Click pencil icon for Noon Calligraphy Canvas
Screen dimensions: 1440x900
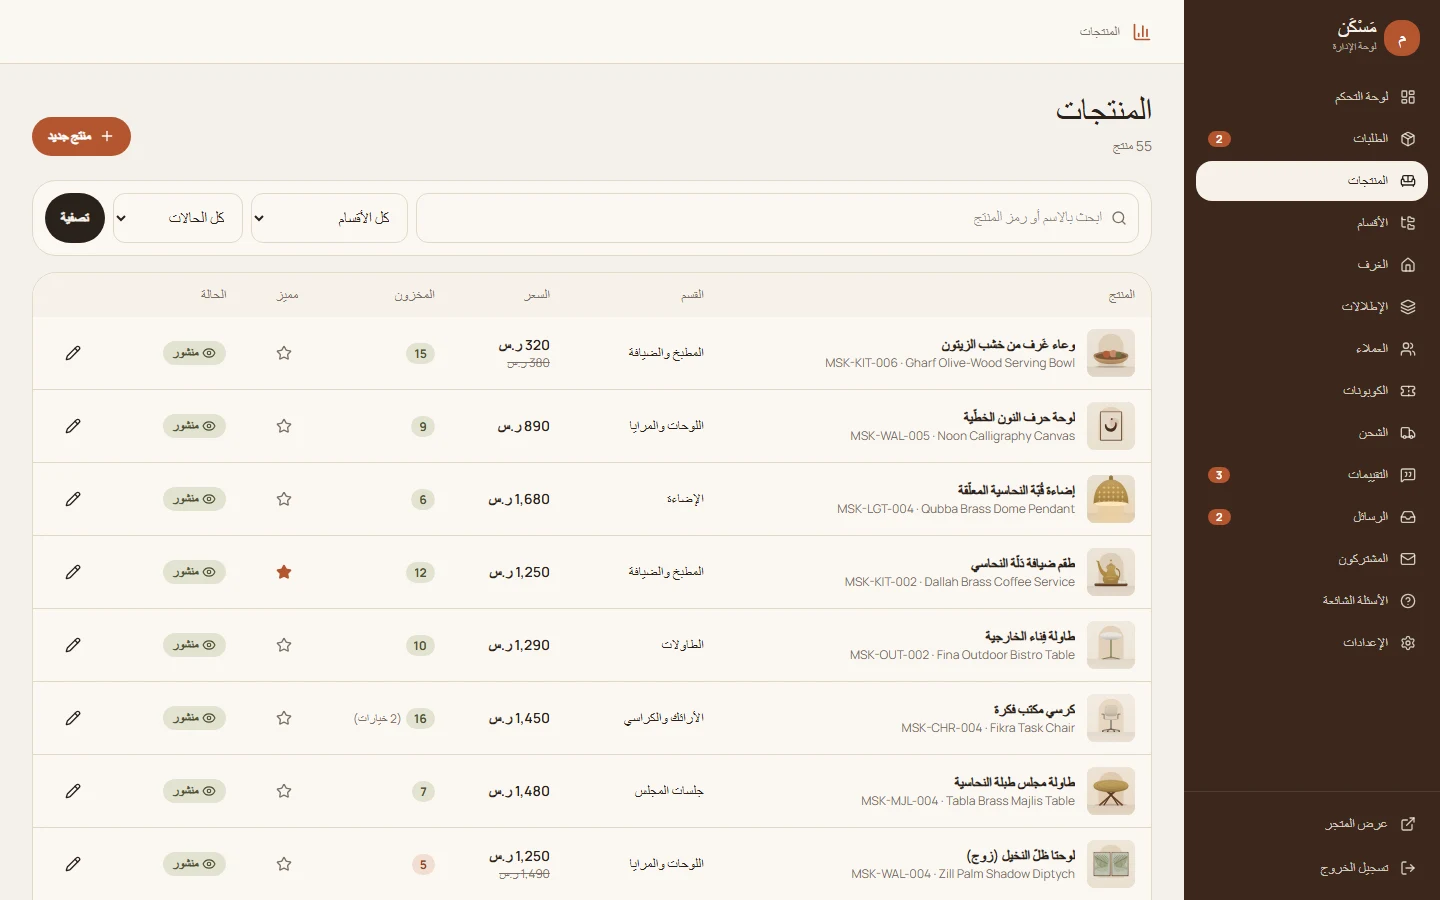click(x=73, y=426)
